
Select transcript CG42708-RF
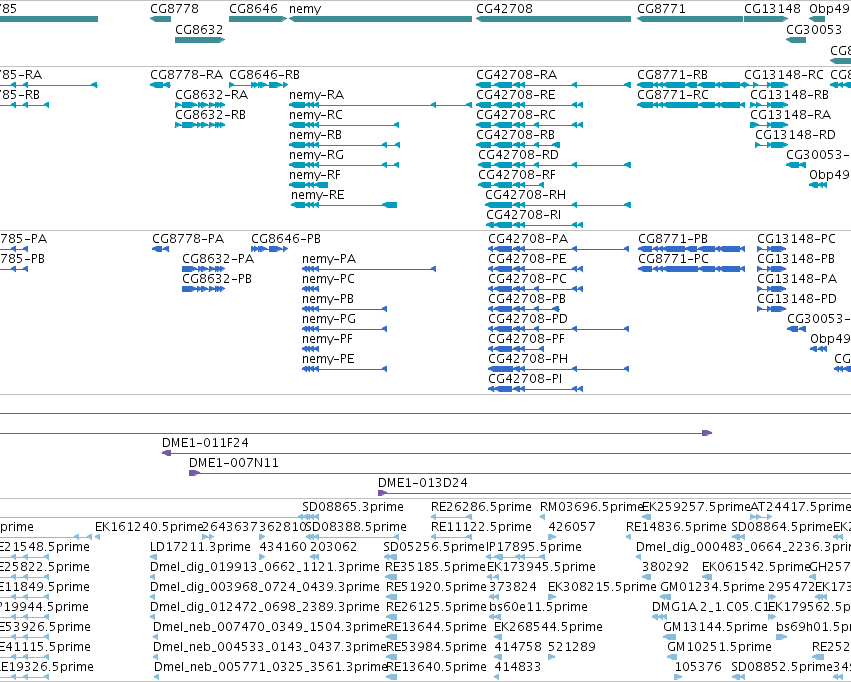click(517, 175)
